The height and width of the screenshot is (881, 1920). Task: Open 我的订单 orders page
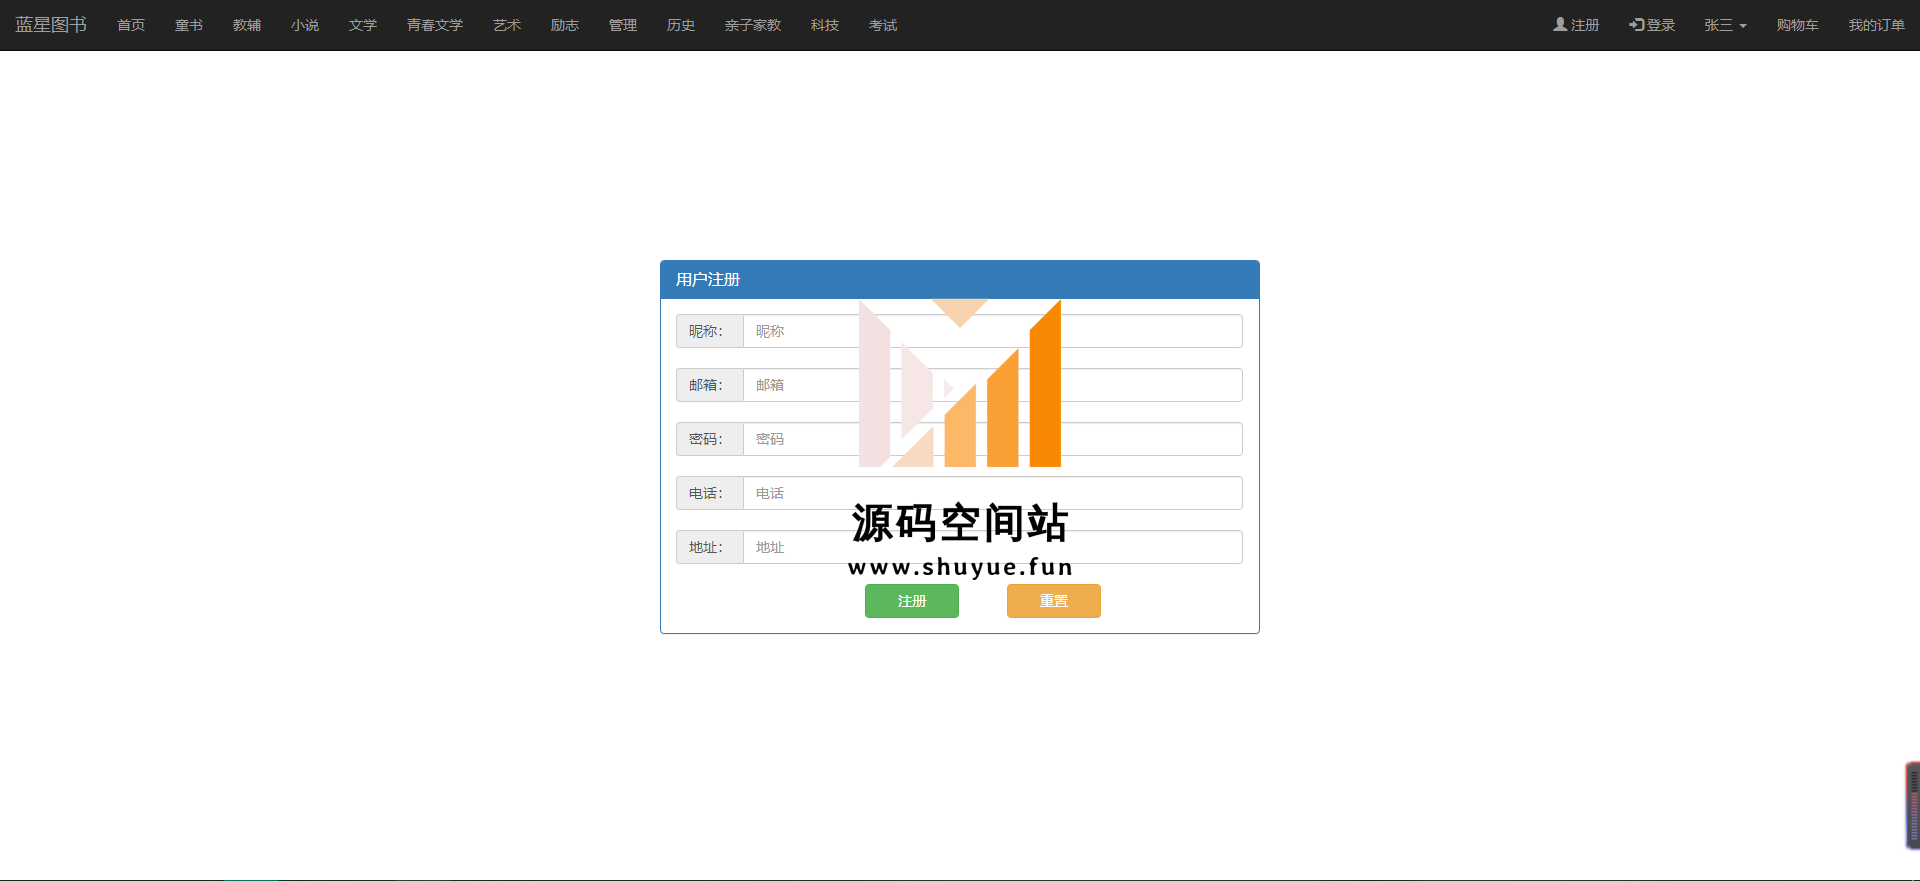tap(1876, 25)
